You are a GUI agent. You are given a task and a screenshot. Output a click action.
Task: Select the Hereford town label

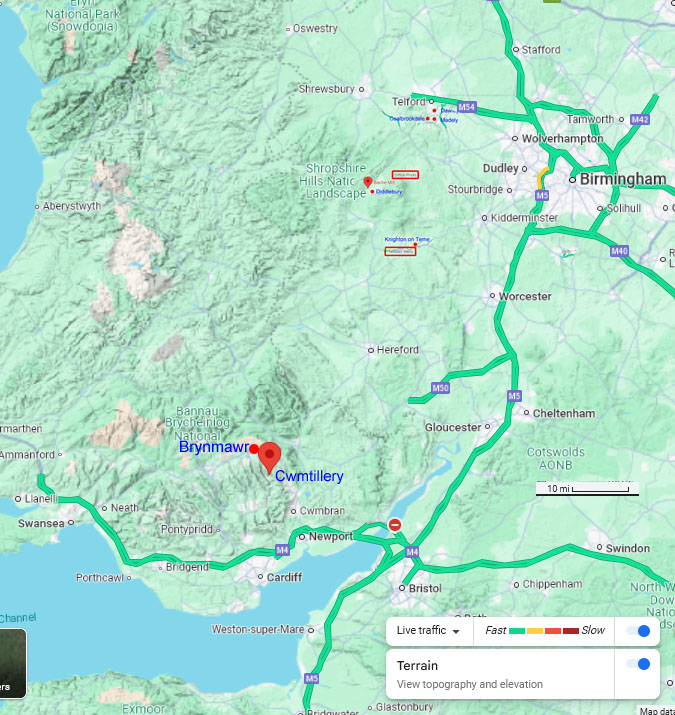[398, 350]
